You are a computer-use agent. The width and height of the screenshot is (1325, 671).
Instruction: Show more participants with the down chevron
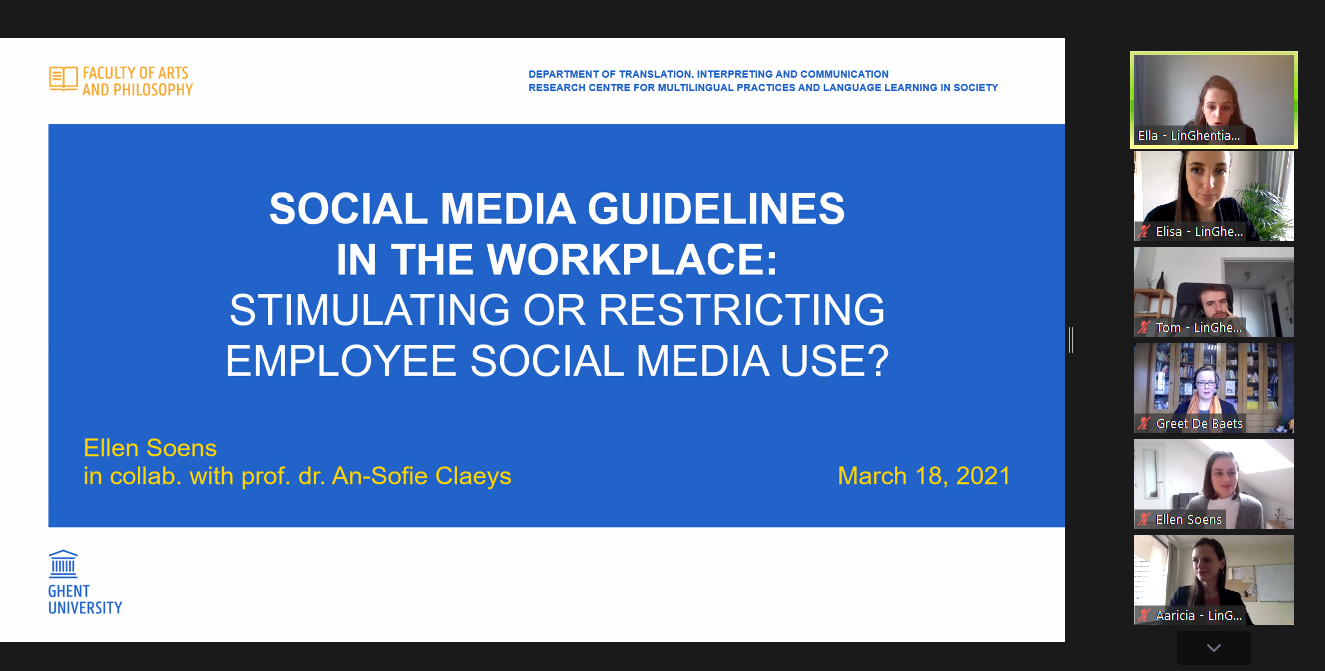(x=1214, y=648)
